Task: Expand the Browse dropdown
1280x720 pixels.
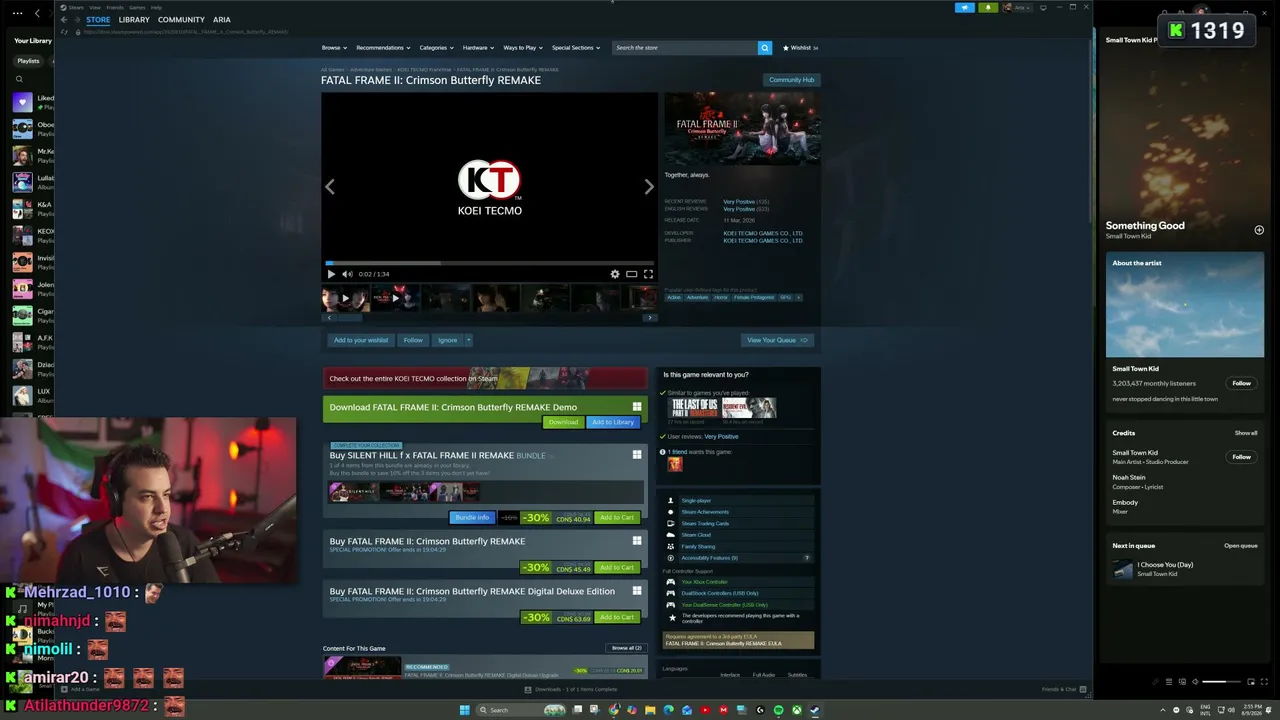Action: tap(334, 48)
